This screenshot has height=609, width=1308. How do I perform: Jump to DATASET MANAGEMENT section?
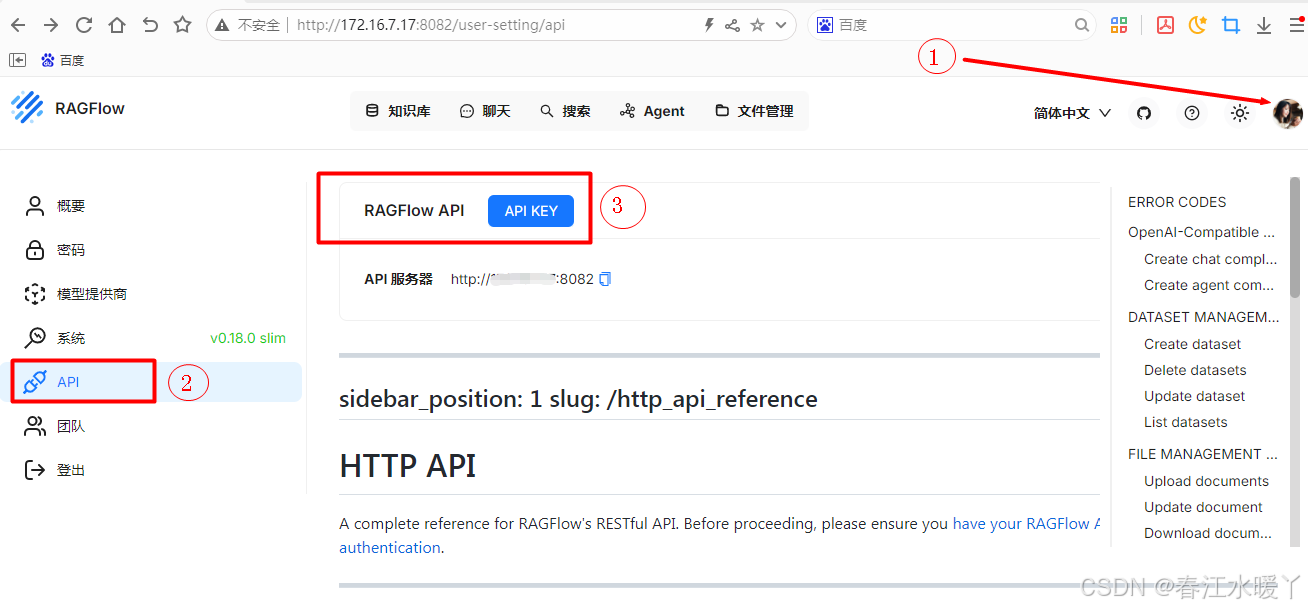(x=1204, y=317)
